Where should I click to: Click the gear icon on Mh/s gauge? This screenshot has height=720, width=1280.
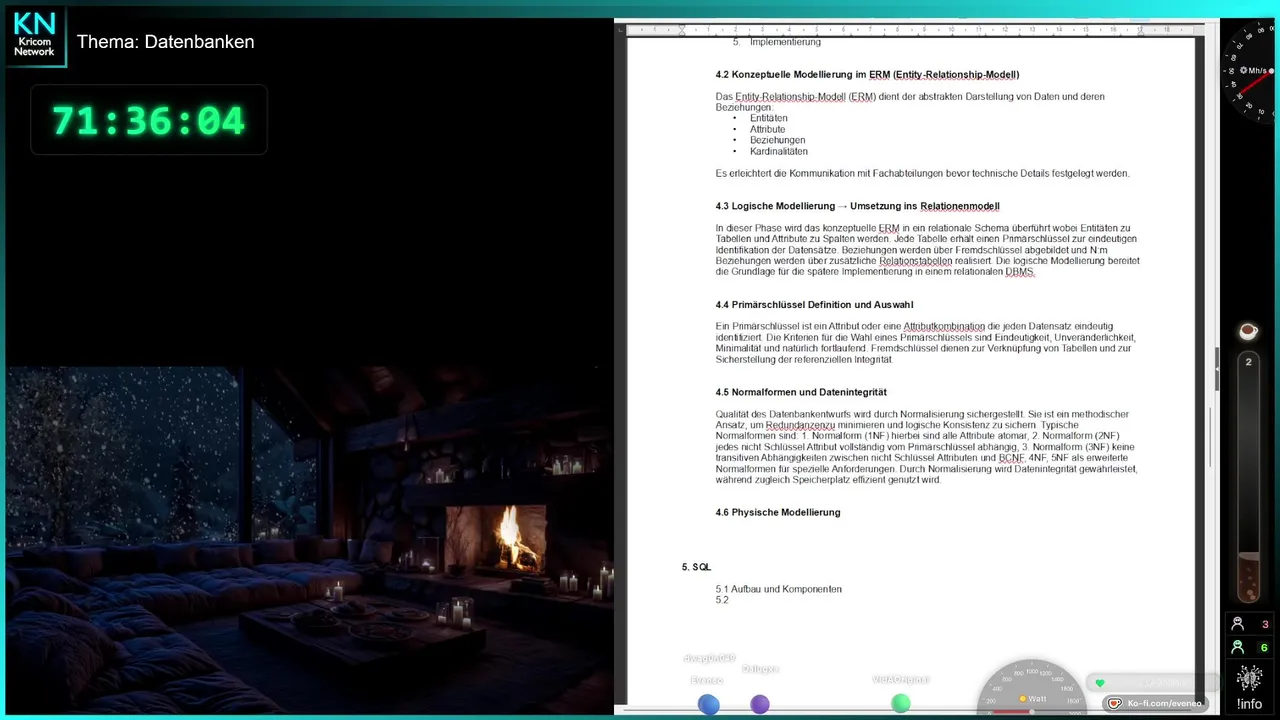click(1242, 71)
